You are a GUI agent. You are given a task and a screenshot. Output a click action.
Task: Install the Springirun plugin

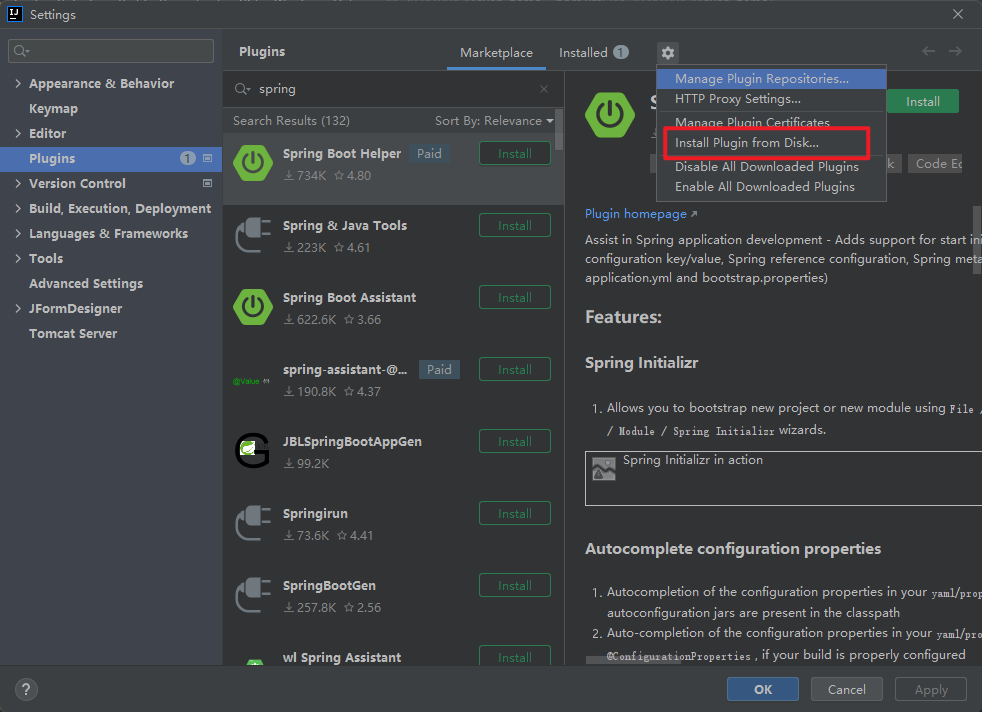515,513
